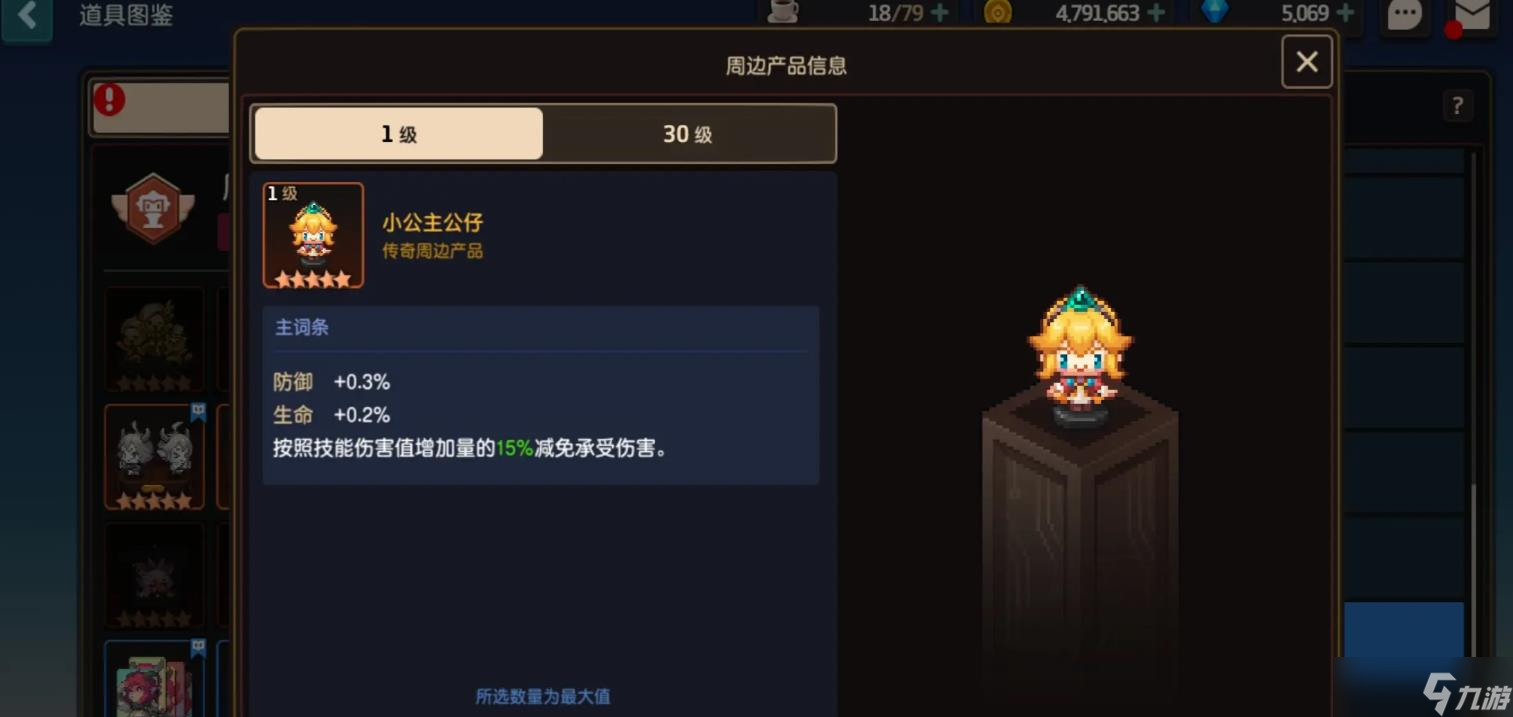The height and width of the screenshot is (717, 1513).
Task: Click the red exclamation alert icon
Action: 109,99
